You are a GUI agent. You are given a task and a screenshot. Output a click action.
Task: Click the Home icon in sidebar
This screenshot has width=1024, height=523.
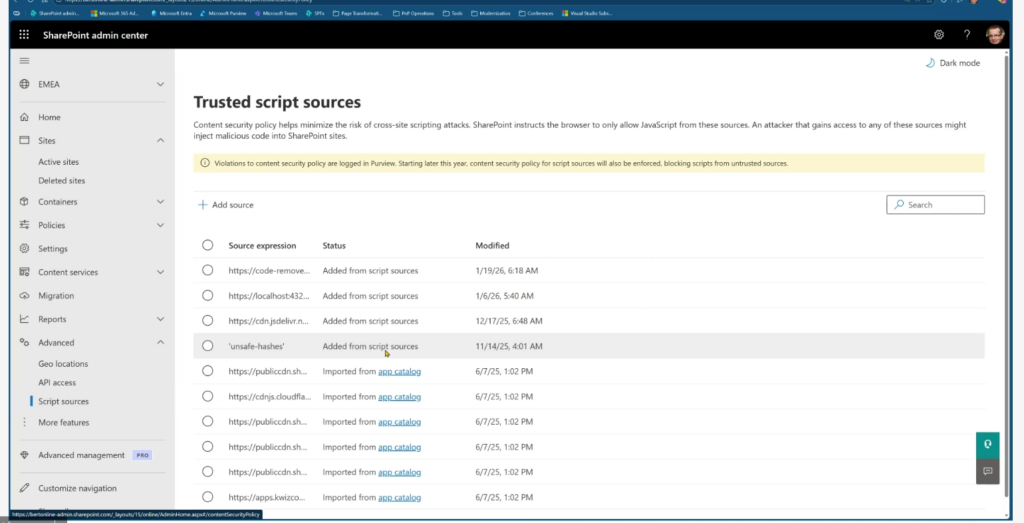[24, 117]
